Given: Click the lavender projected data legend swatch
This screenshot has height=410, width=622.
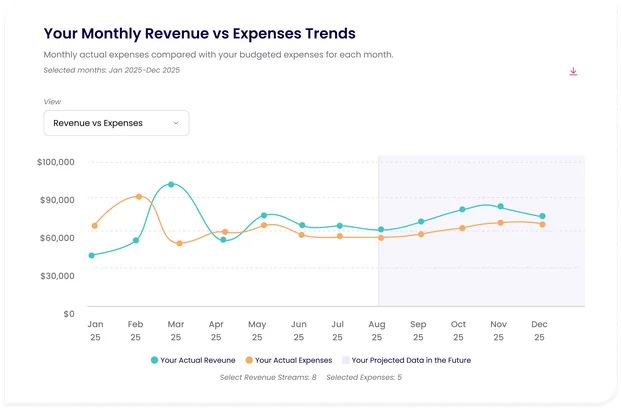Looking at the screenshot, I should click(x=346, y=360).
